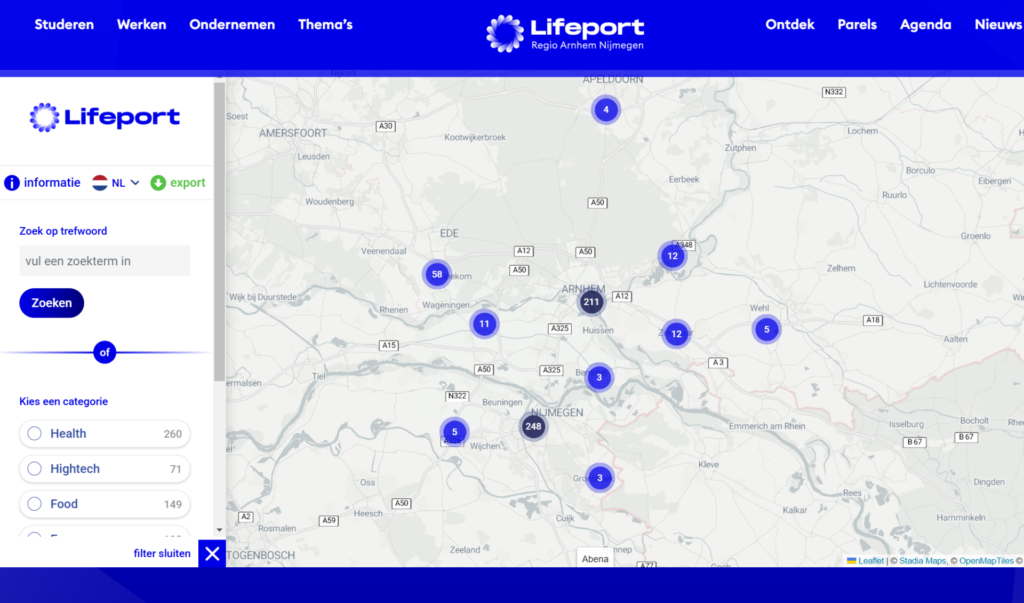Screen dimensions: 1024x603
Task: Click the Lifeport logo in the sidebar
Action: (104, 118)
